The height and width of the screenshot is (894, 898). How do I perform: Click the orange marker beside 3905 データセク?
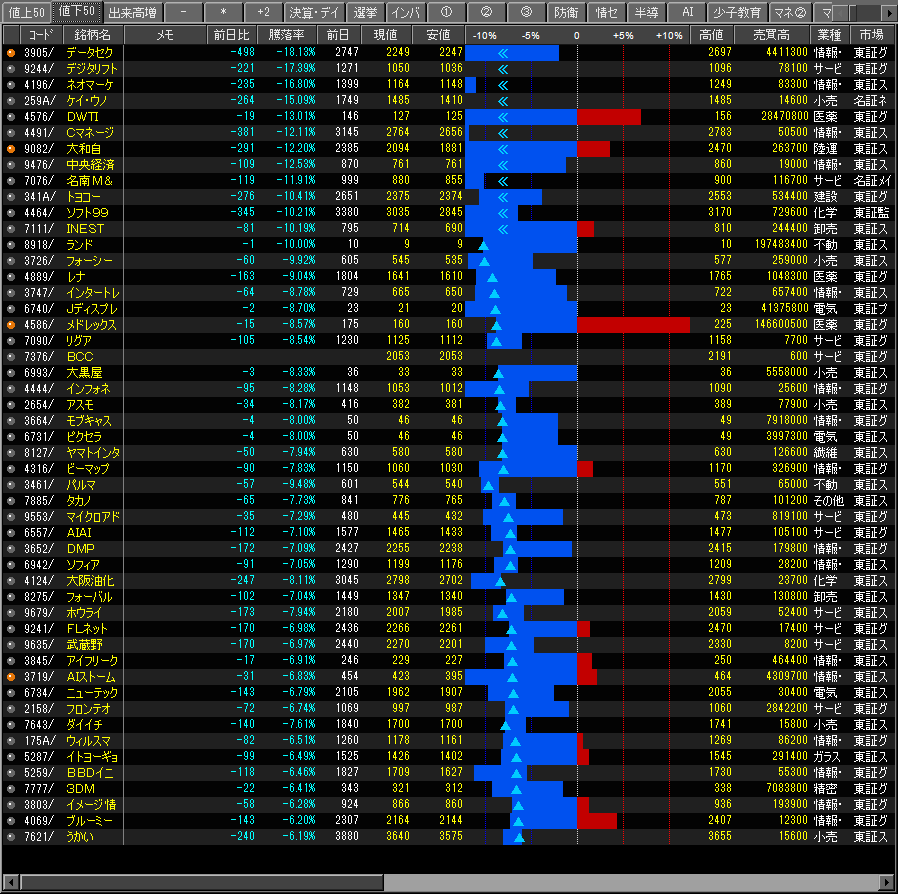pos(11,52)
